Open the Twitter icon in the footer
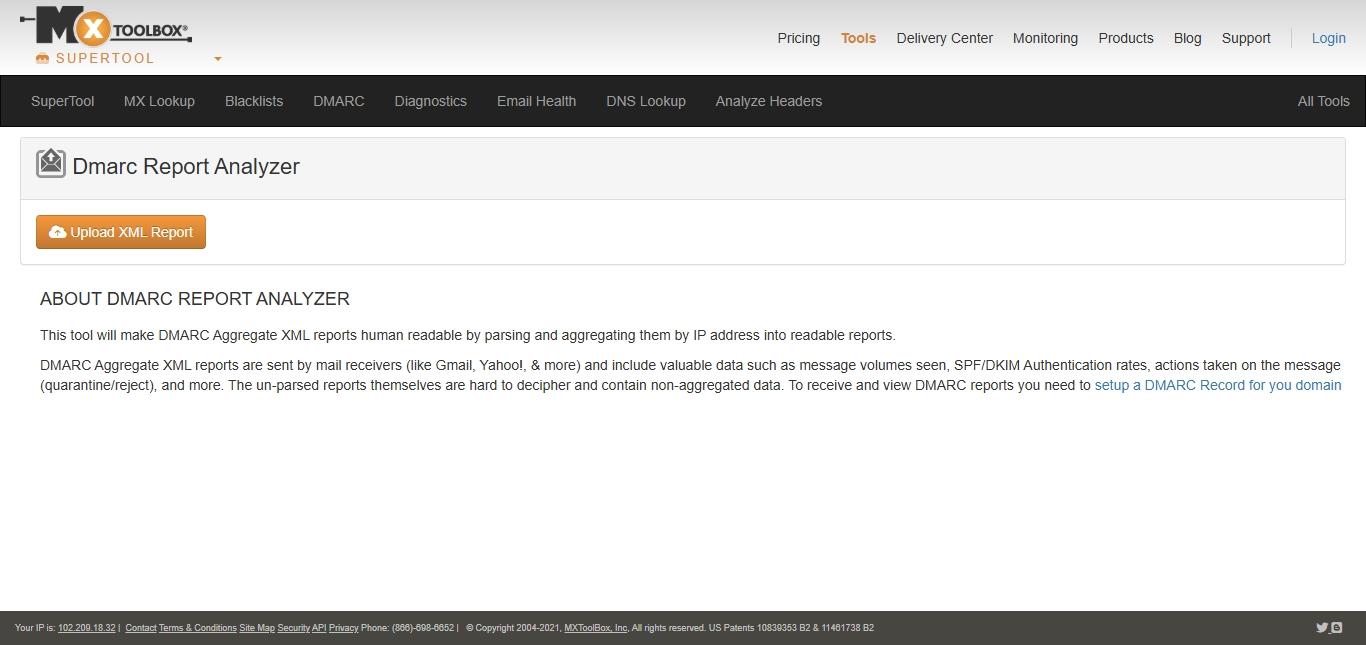Viewport: 1366px width, 645px height. (x=1322, y=627)
